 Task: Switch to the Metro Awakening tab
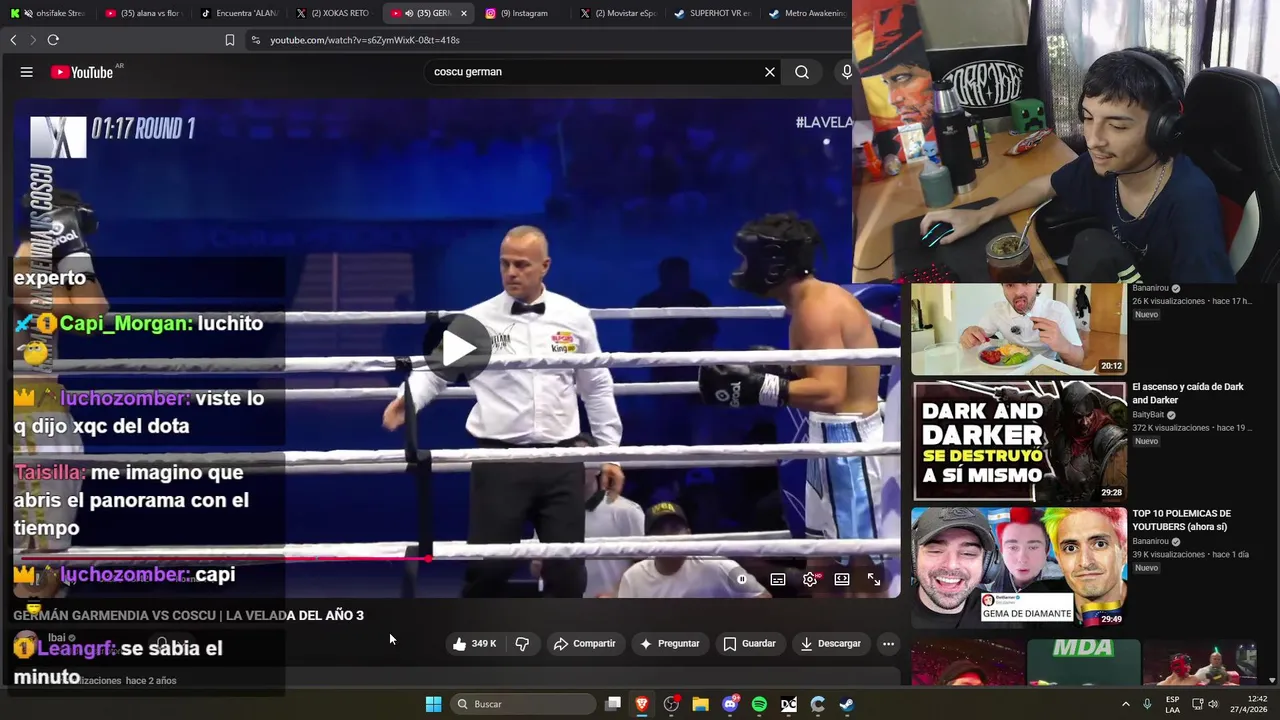coord(807,13)
